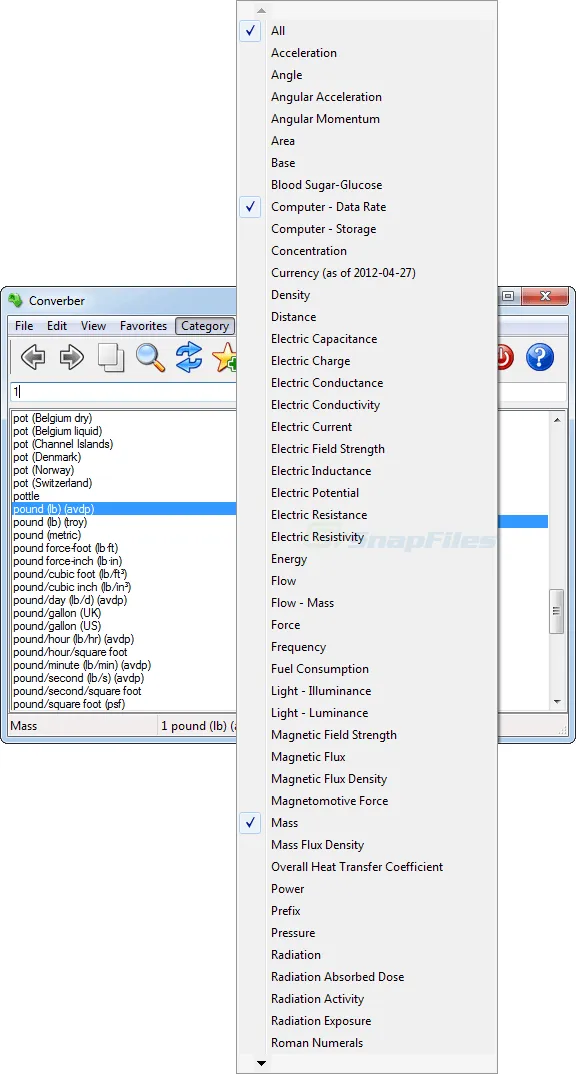This screenshot has width=576, height=1074.
Task: Select Computer - Storage category
Action: pyautogui.click(x=367, y=229)
